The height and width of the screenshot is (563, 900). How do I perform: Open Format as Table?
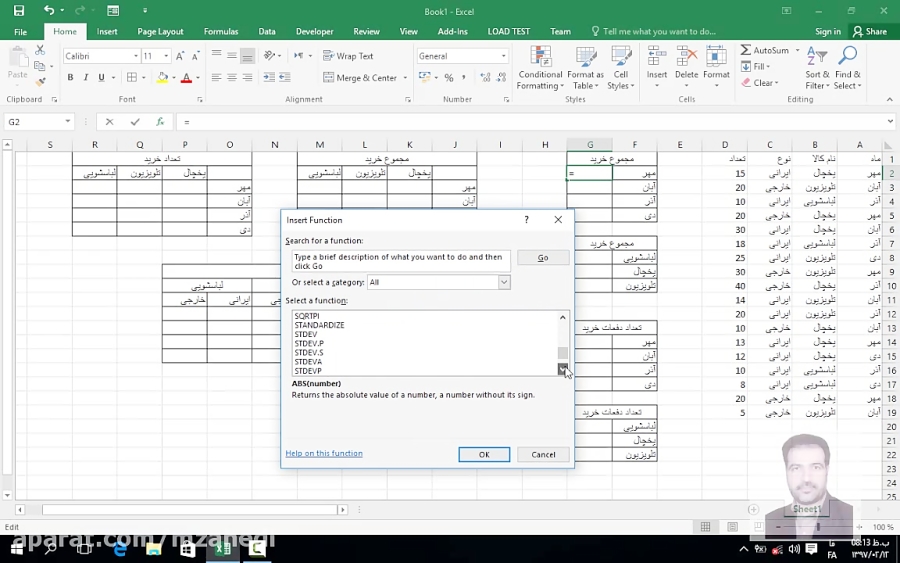click(x=585, y=68)
